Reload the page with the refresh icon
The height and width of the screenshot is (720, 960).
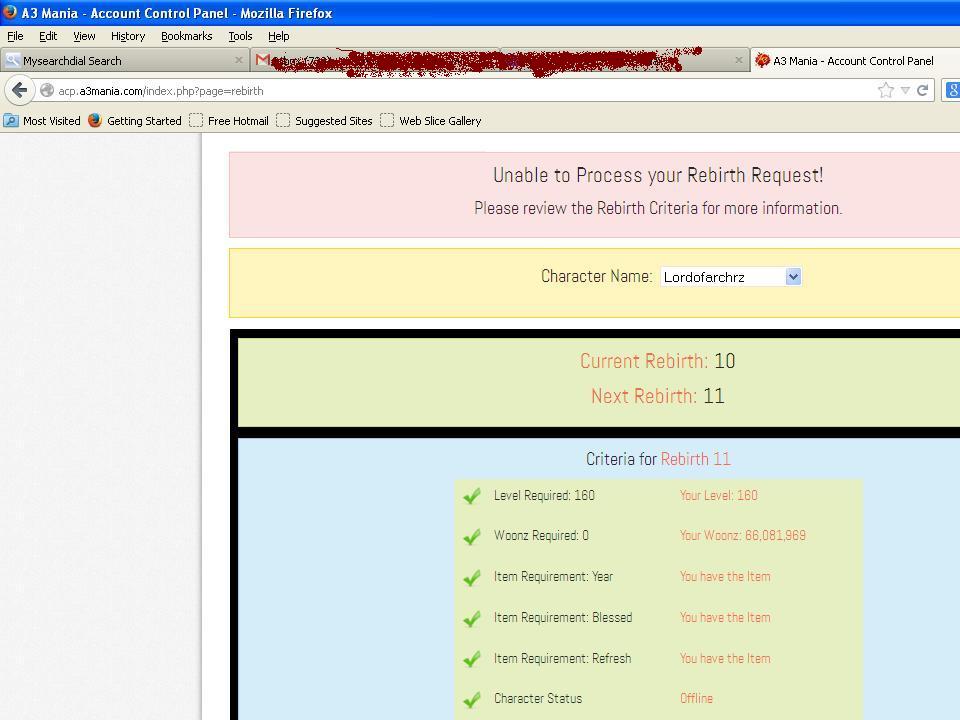[923, 90]
